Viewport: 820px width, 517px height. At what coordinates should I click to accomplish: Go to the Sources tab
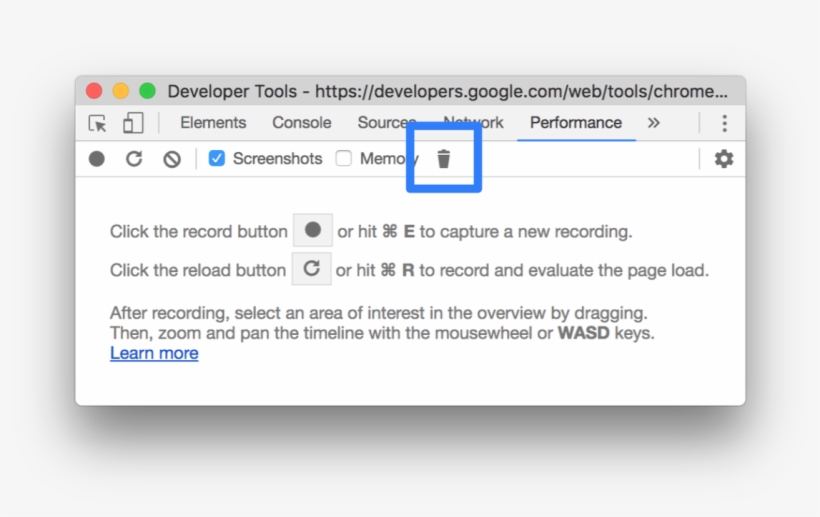tap(386, 123)
